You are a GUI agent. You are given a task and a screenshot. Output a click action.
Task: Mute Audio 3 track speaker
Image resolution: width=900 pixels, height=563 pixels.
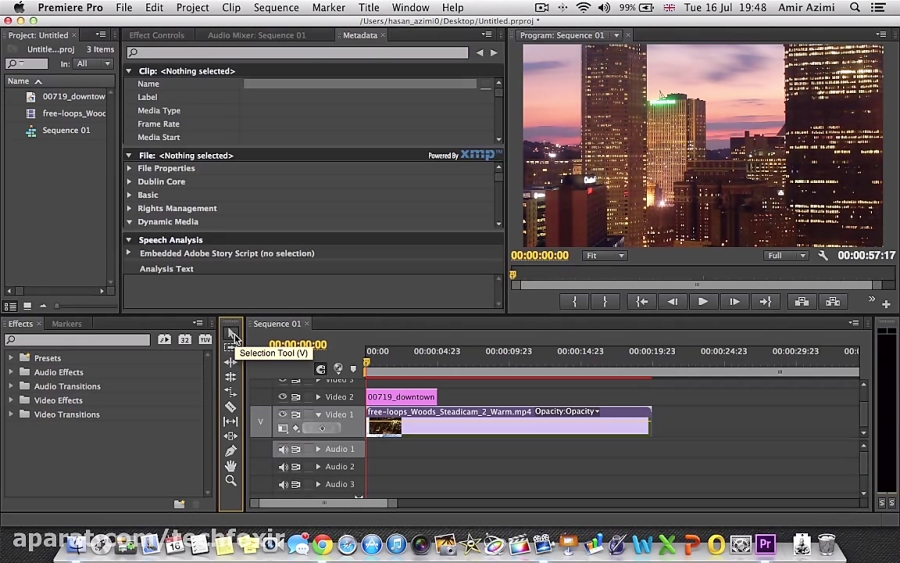282,484
